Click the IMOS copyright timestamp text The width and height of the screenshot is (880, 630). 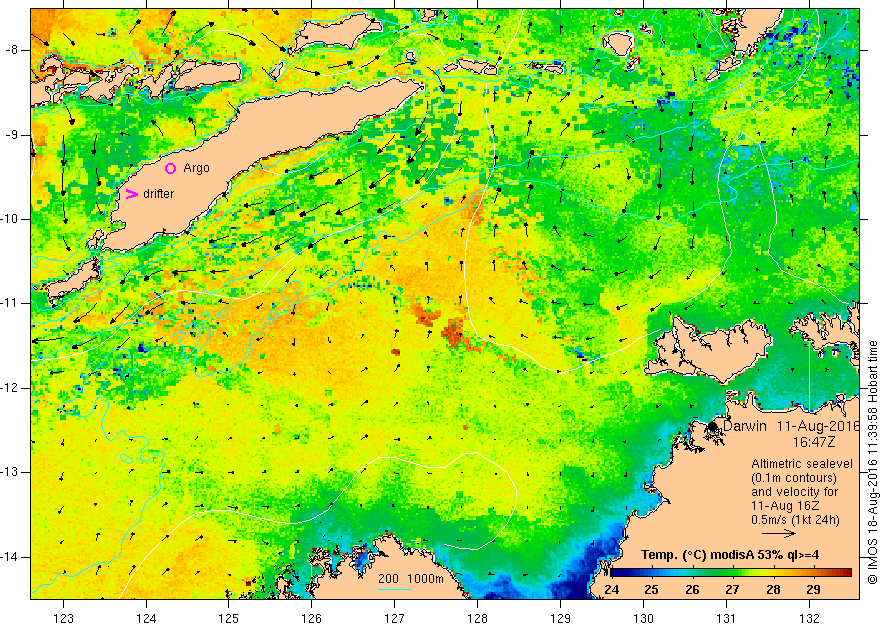(x=872, y=462)
